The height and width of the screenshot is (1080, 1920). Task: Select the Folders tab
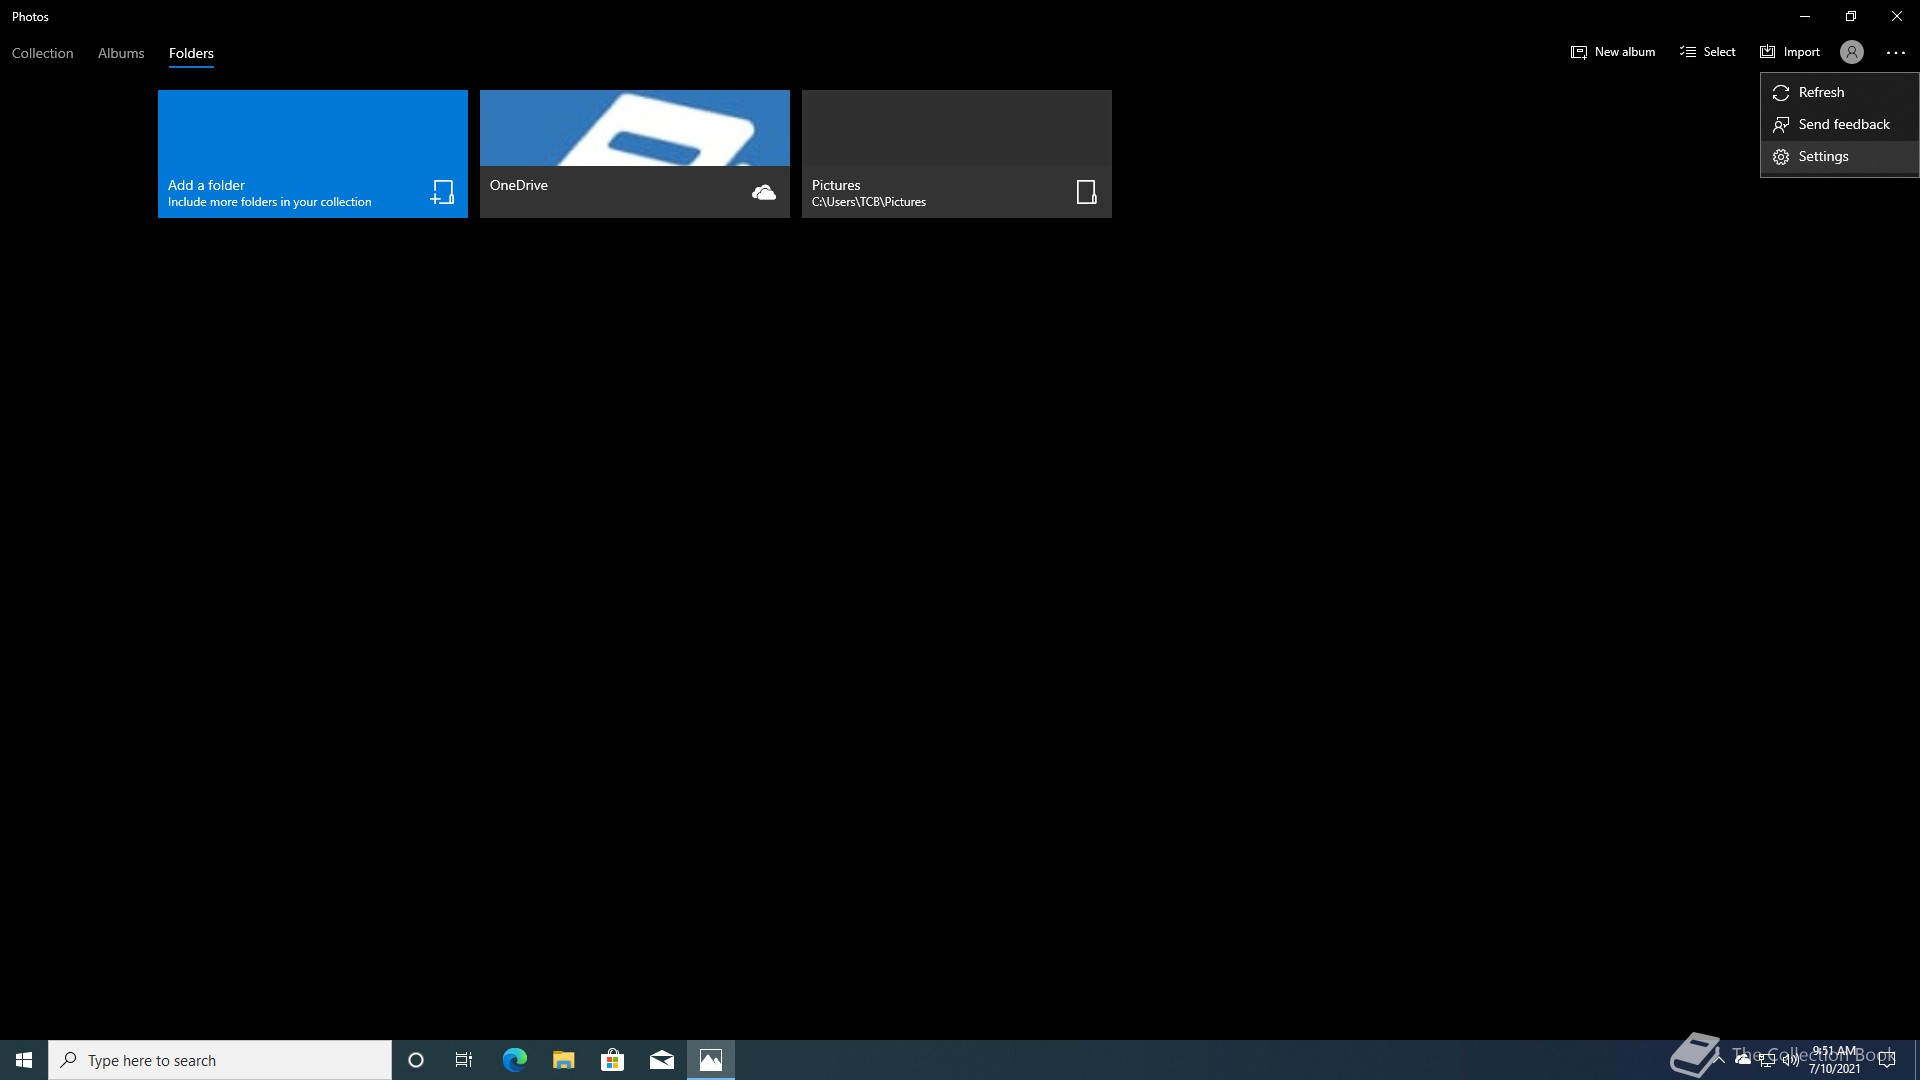pos(191,53)
